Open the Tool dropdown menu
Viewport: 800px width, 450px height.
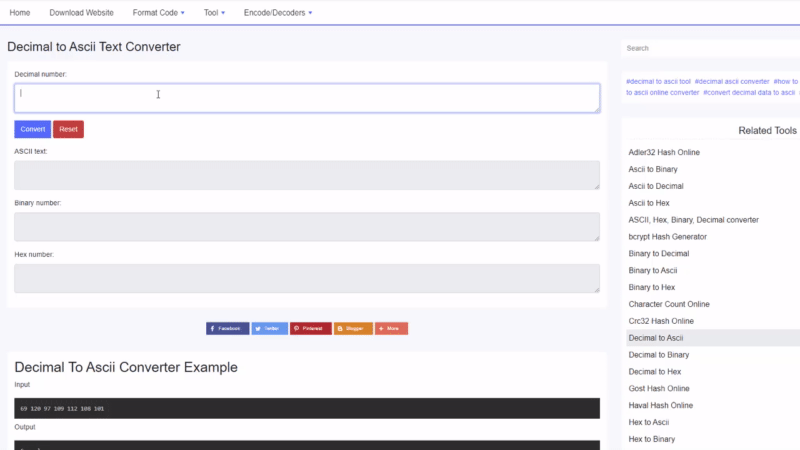[214, 13]
